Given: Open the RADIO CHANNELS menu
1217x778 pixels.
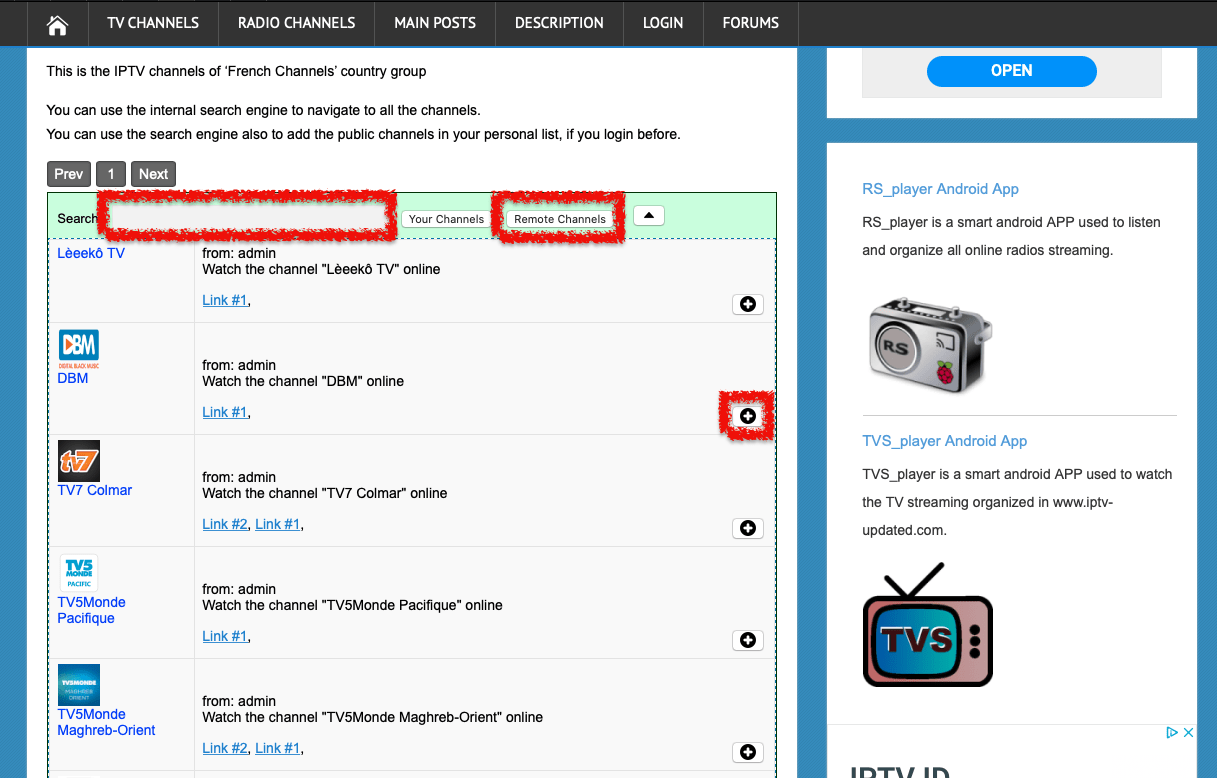Looking at the screenshot, I should [295, 23].
